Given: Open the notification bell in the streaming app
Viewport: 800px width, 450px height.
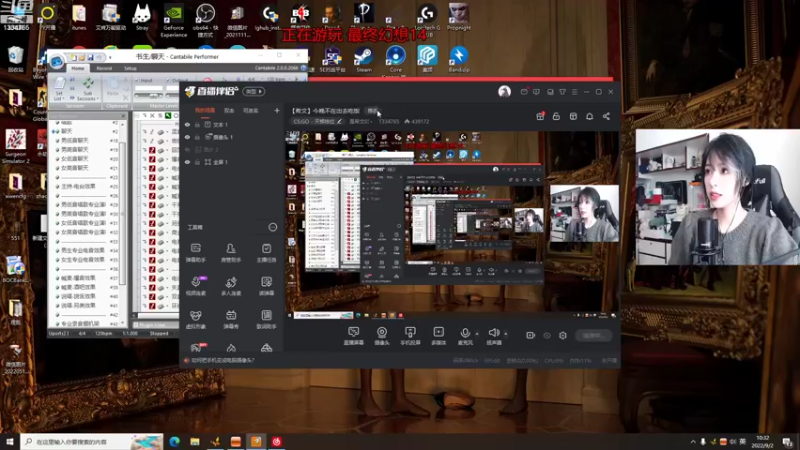Looking at the screenshot, I should coord(589,116).
